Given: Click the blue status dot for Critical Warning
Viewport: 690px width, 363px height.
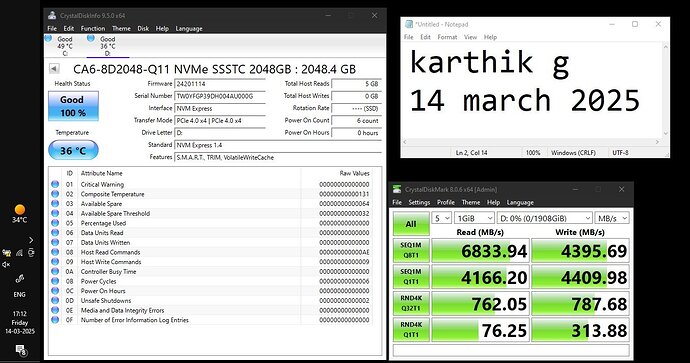Looking at the screenshot, I should click(55, 184).
